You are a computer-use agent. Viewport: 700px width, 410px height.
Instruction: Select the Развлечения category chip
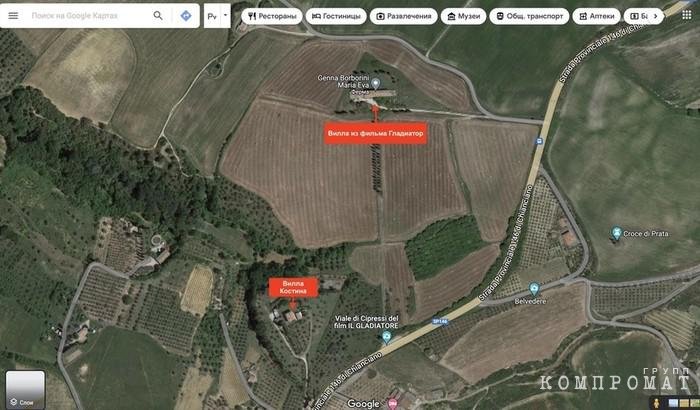click(404, 16)
